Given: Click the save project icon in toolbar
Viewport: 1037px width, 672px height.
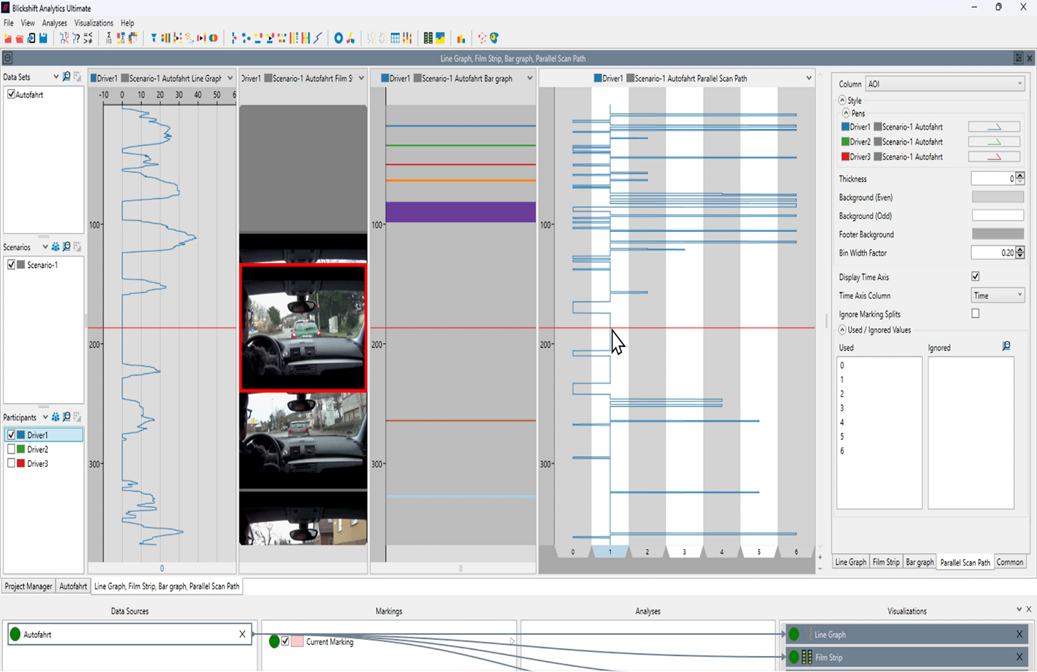Looking at the screenshot, I should click(x=44, y=38).
